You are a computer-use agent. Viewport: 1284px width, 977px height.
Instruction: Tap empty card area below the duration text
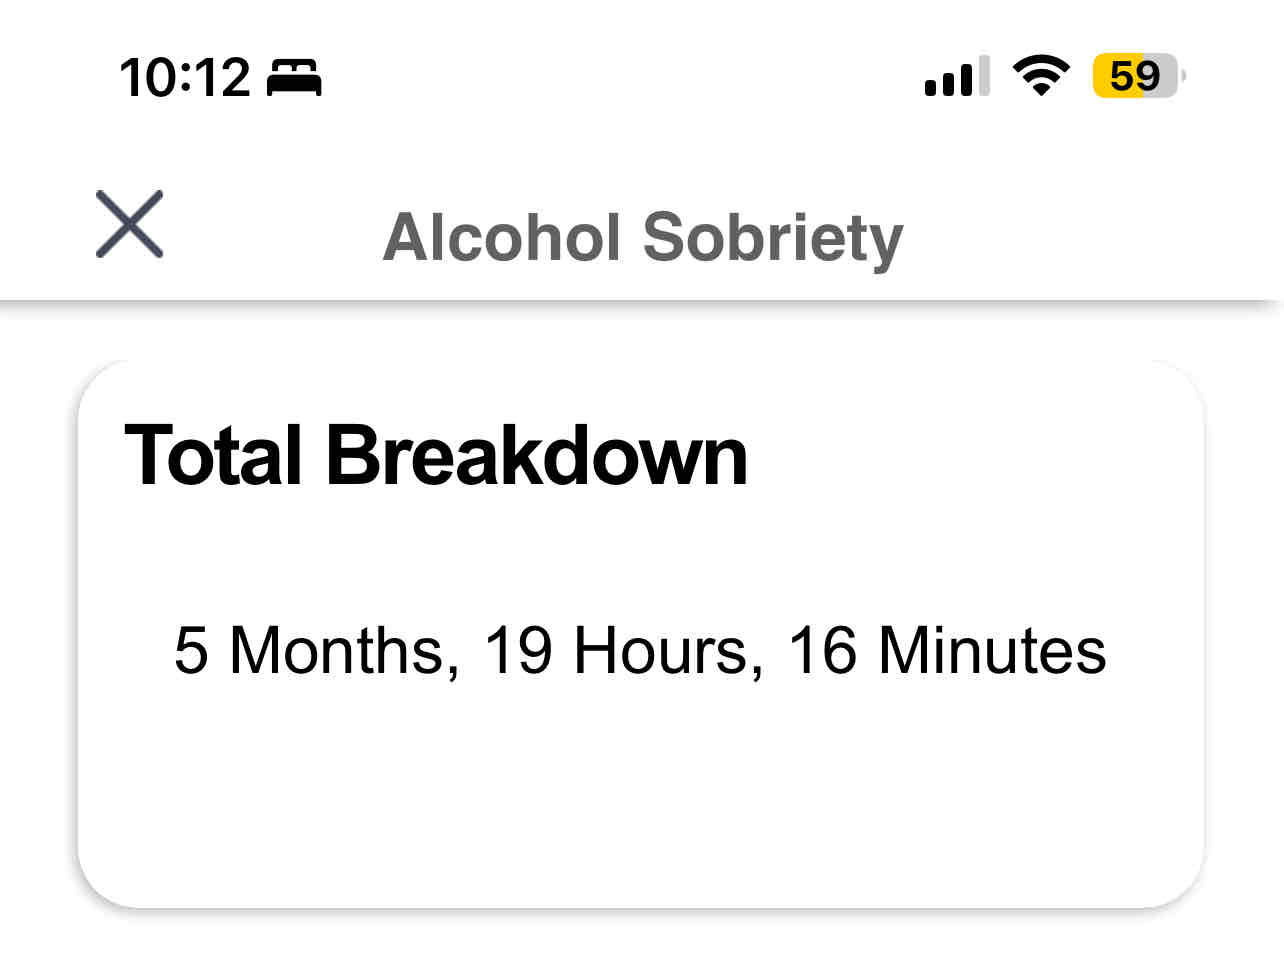640,800
